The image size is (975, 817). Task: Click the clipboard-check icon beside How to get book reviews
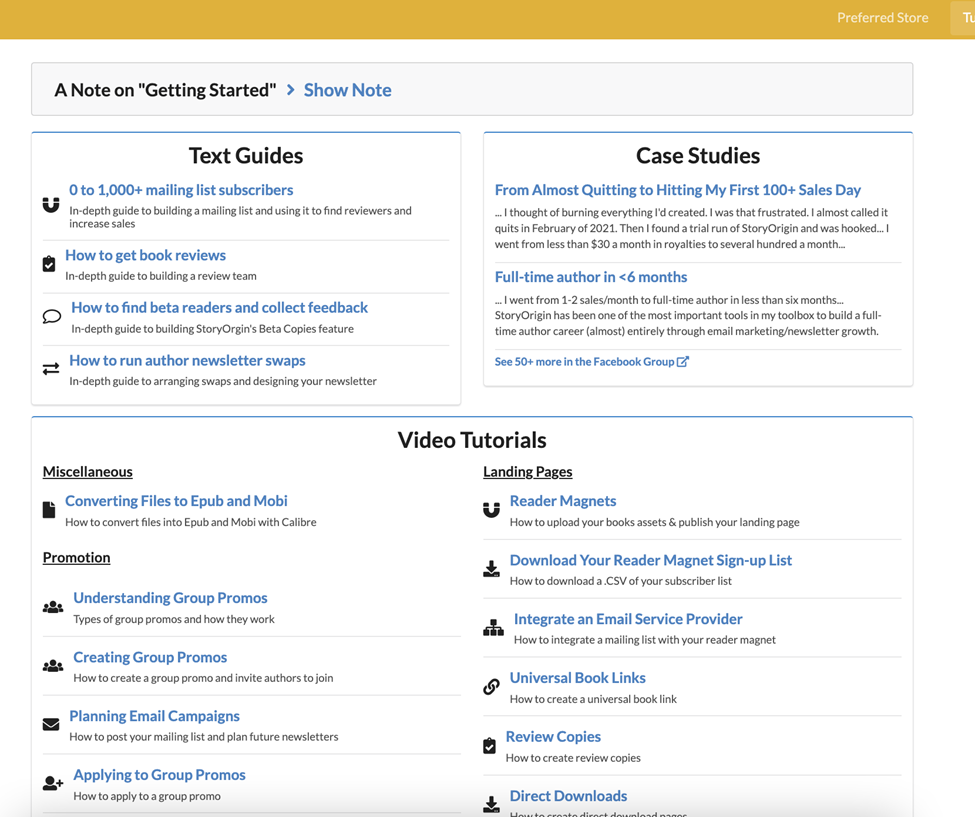coord(49,264)
